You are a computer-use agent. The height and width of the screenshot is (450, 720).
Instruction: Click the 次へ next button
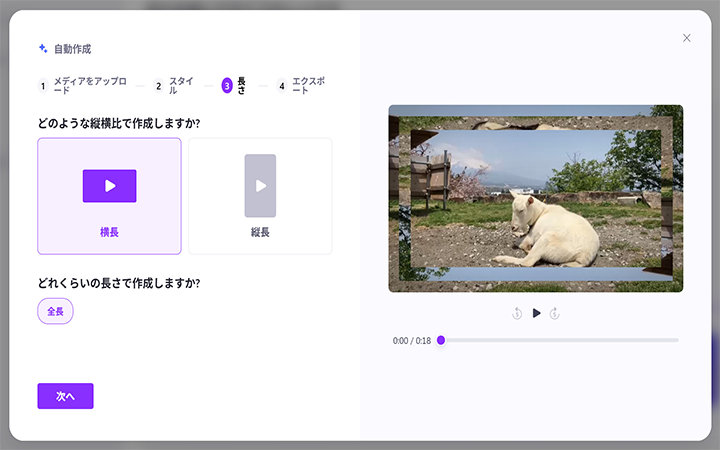click(x=65, y=396)
